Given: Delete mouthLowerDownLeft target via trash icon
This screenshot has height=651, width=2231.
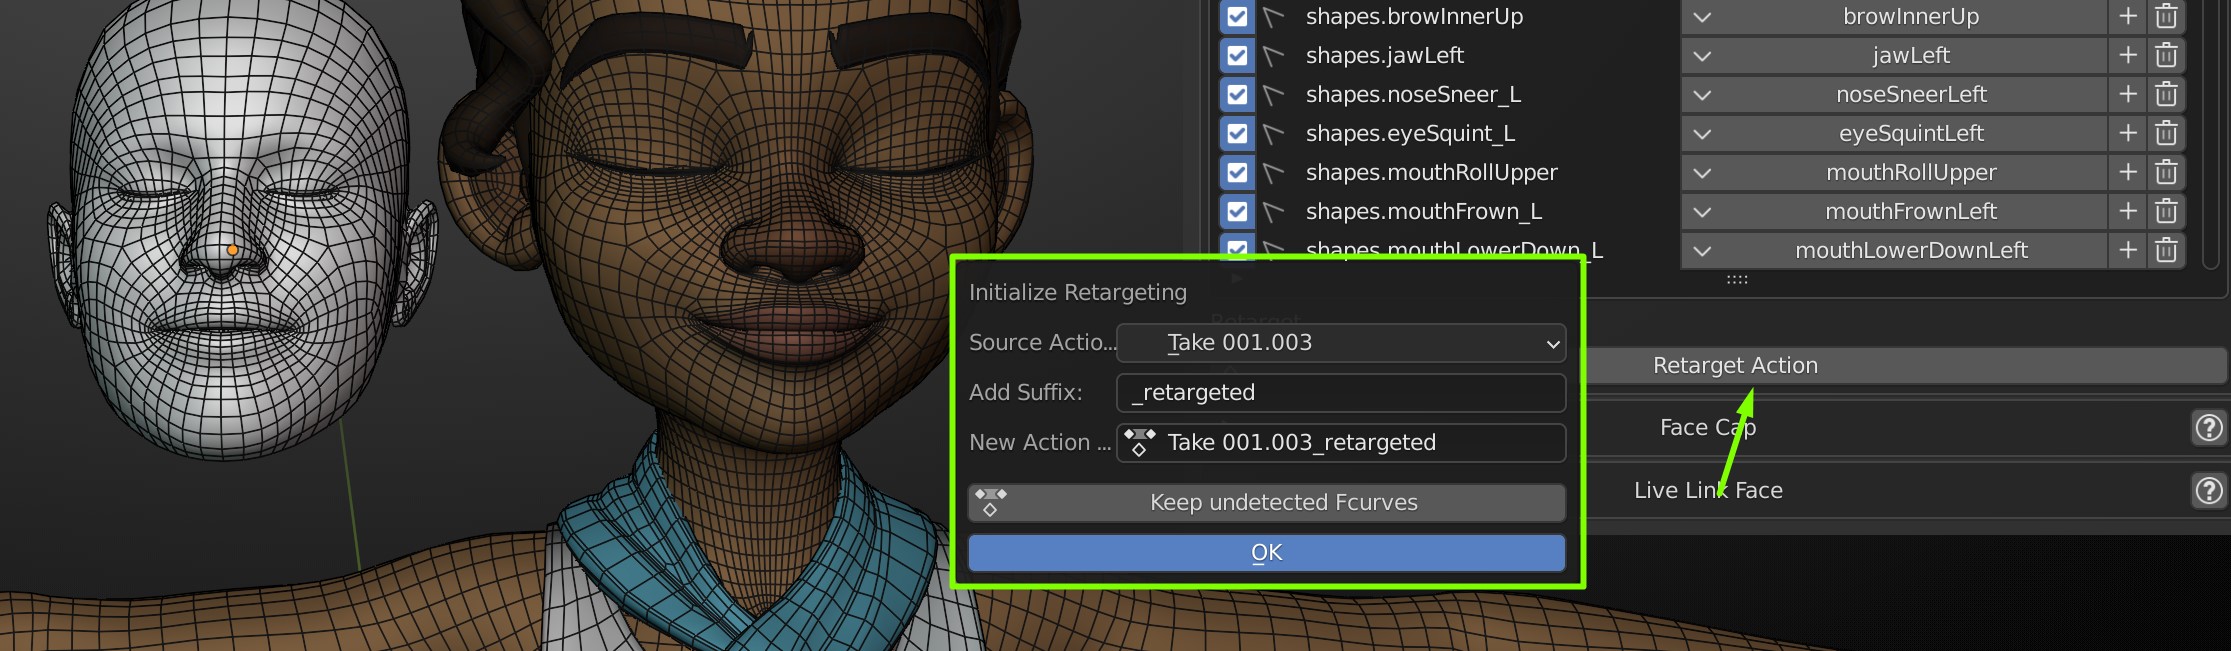Looking at the screenshot, I should (2166, 250).
